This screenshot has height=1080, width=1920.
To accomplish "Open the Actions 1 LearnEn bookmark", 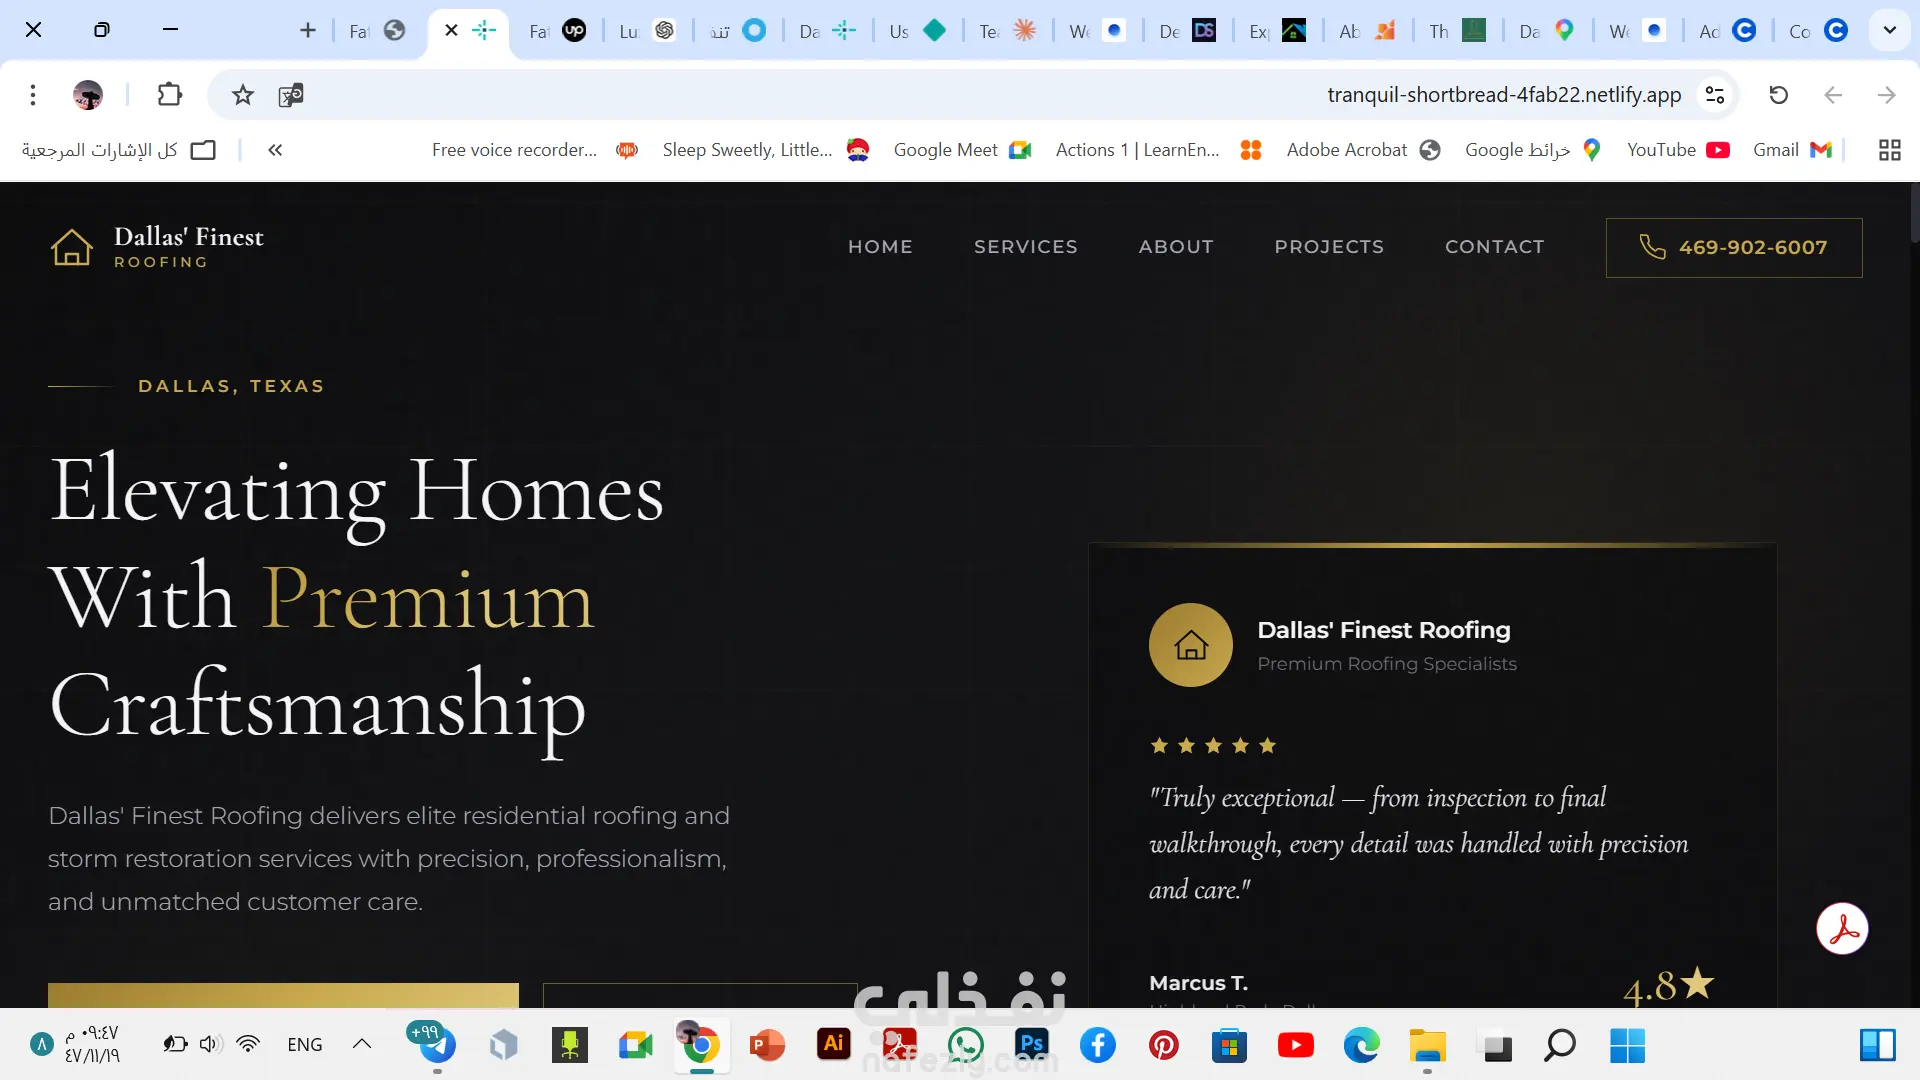I will pyautogui.click(x=1158, y=150).
